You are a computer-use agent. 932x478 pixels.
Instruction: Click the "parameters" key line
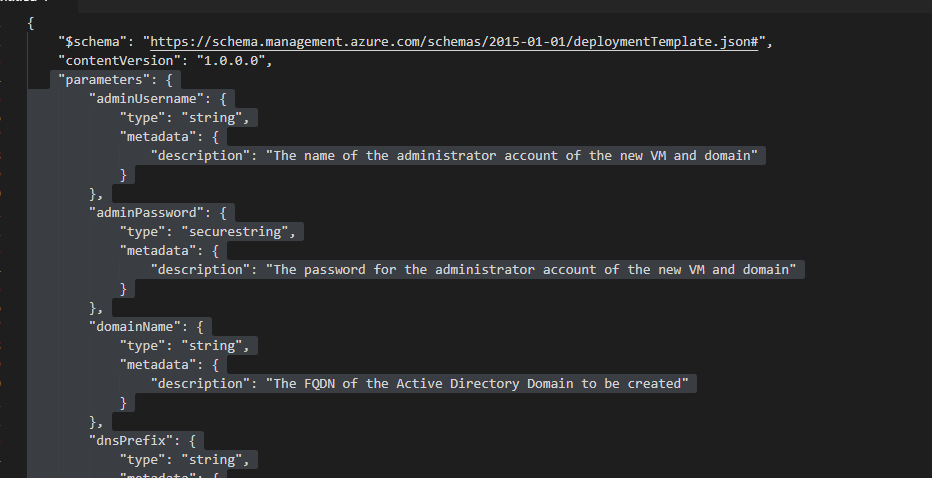point(115,80)
